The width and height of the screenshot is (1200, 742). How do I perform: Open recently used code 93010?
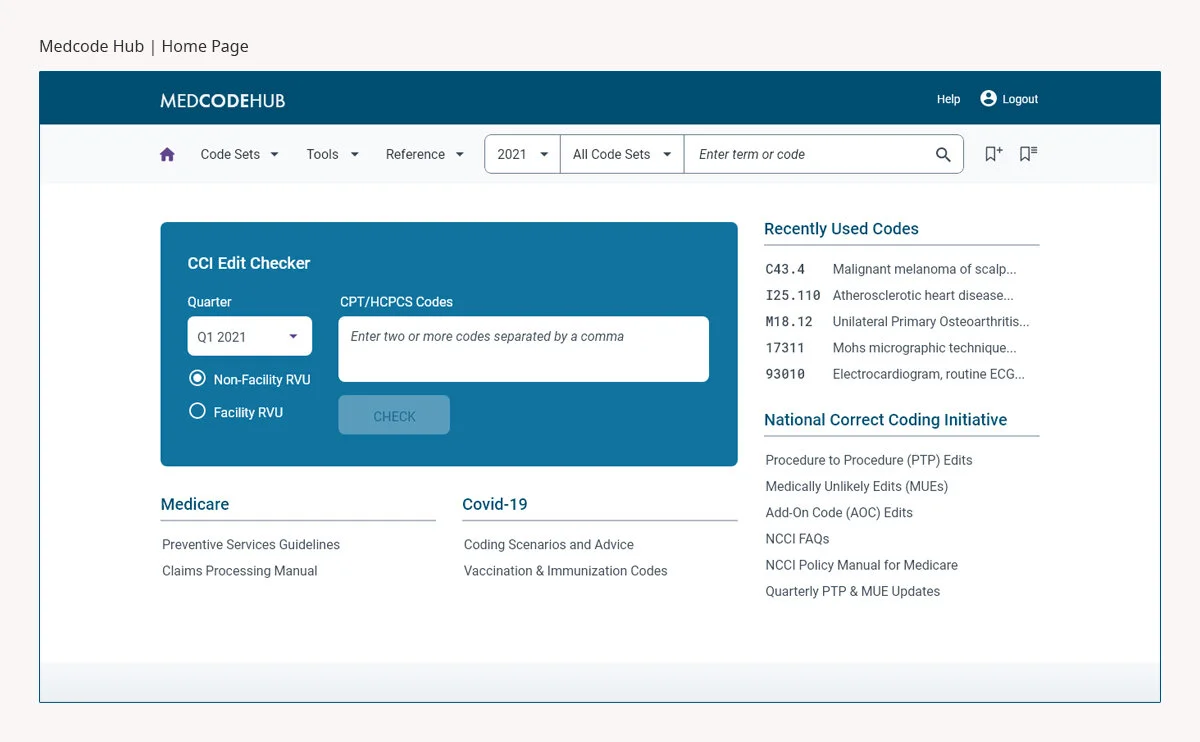[x=785, y=374]
